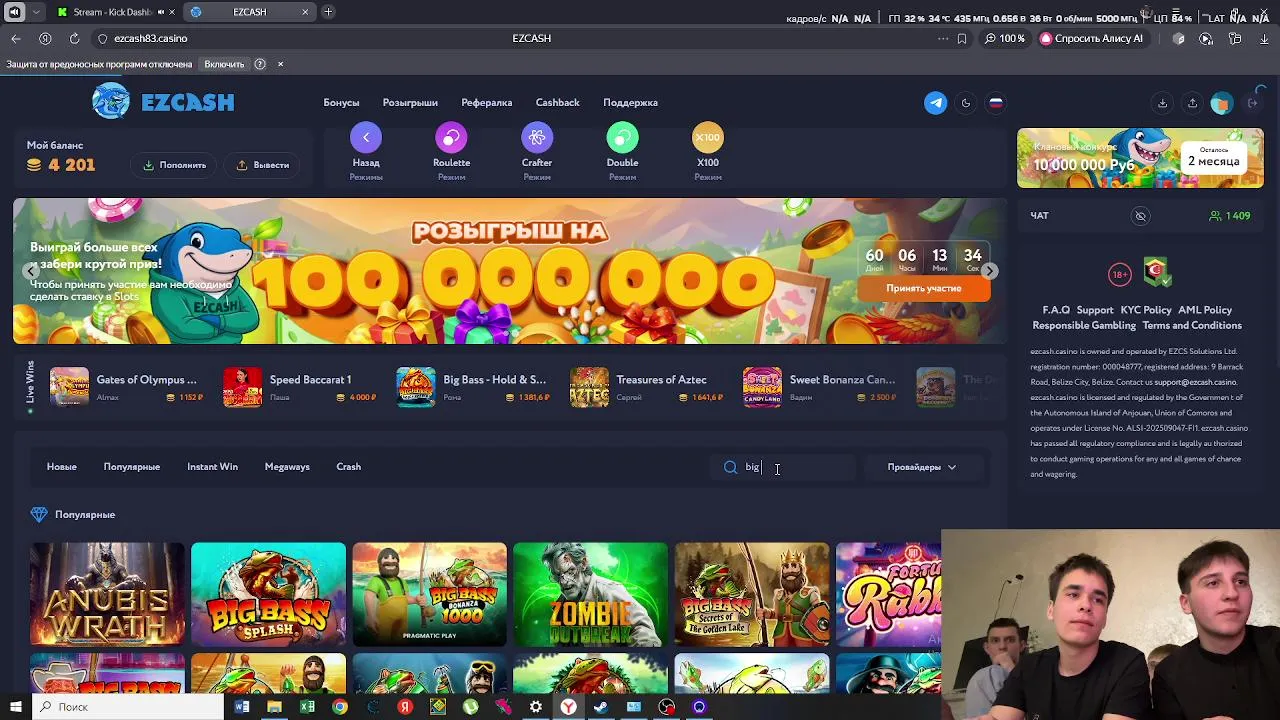Open Excel from taskbar
Image resolution: width=1280 pixels, height=720 pixels.
307,707
